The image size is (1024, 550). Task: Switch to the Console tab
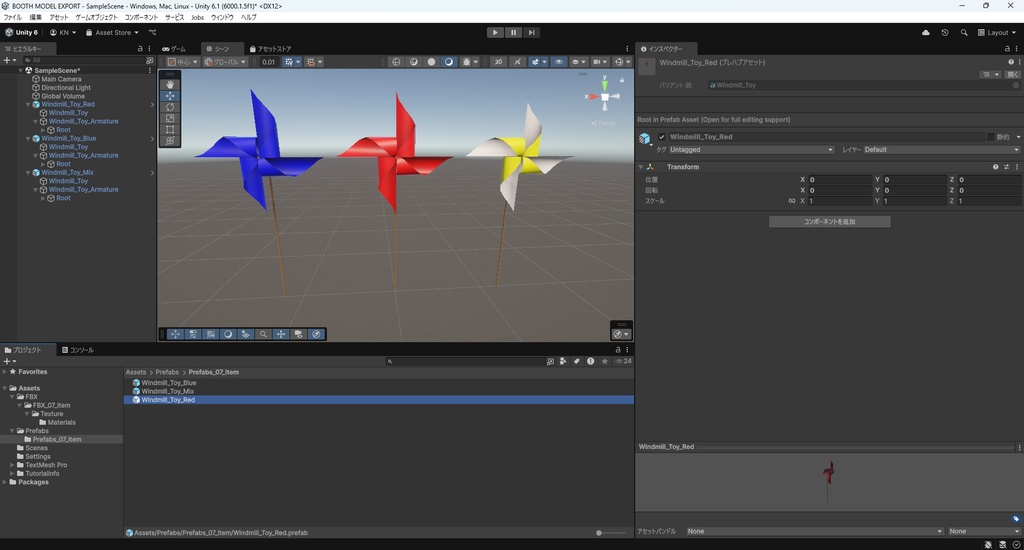pyautogui.click(x=77, y=350)
